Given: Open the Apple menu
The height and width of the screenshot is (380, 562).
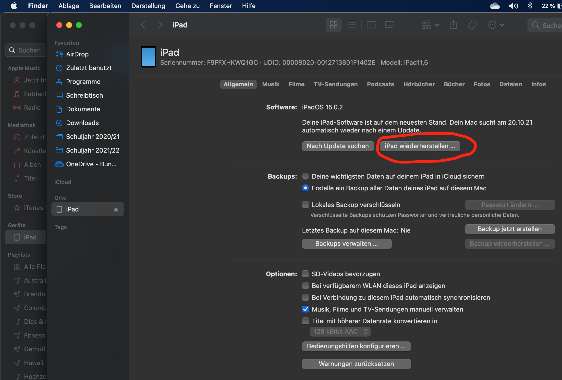Looking at the screenshot, I should pos(13,6).
